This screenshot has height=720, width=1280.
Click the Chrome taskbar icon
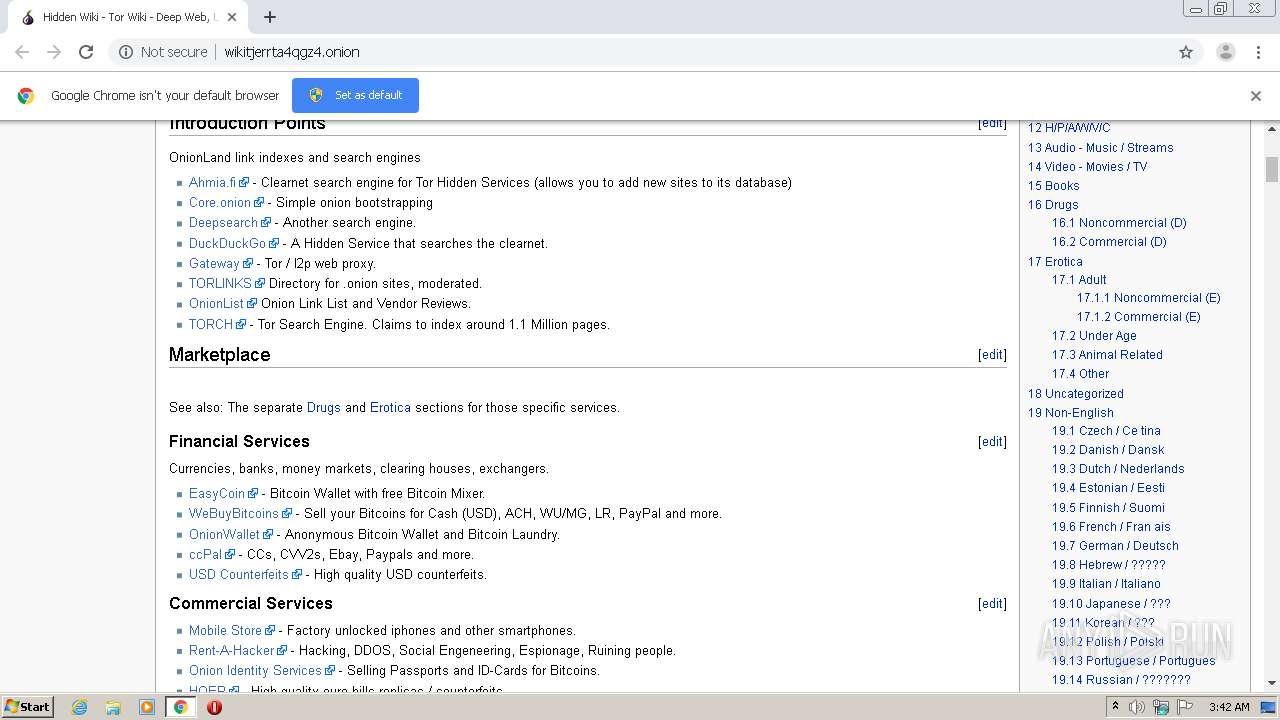(x=181, y=707)
